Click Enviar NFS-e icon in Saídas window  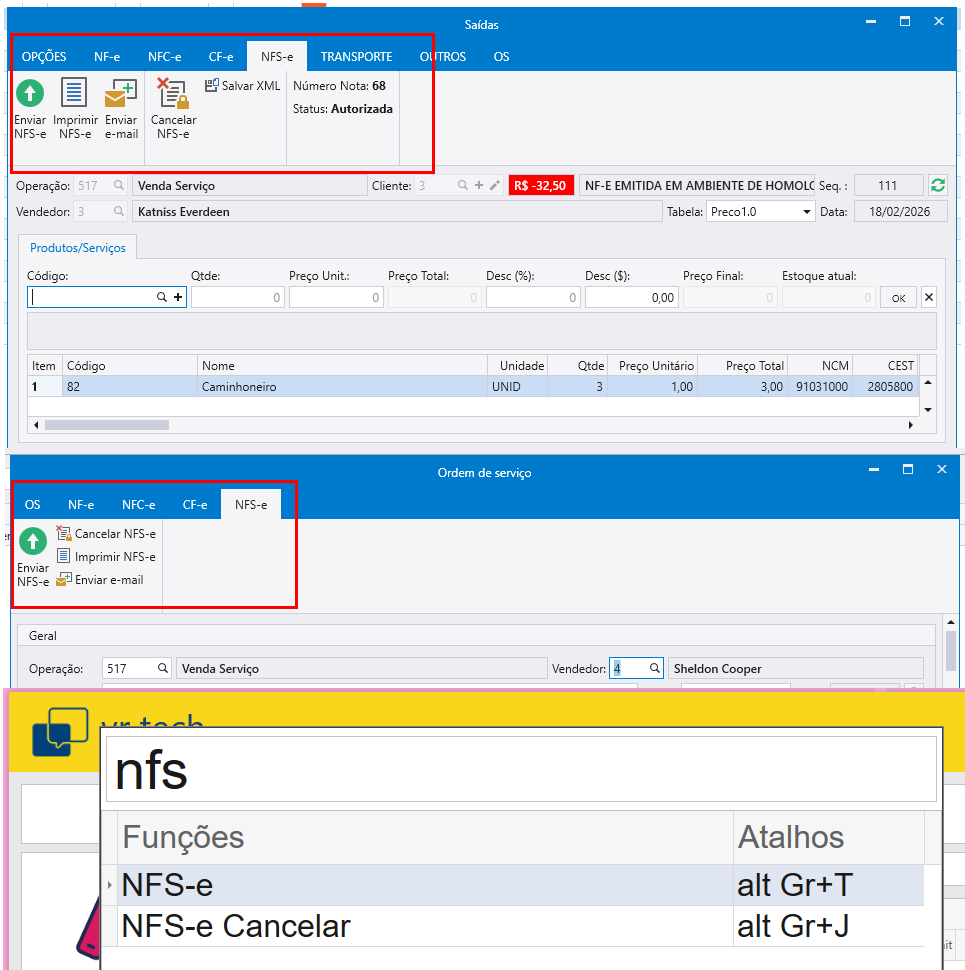[x=30, y=95]
